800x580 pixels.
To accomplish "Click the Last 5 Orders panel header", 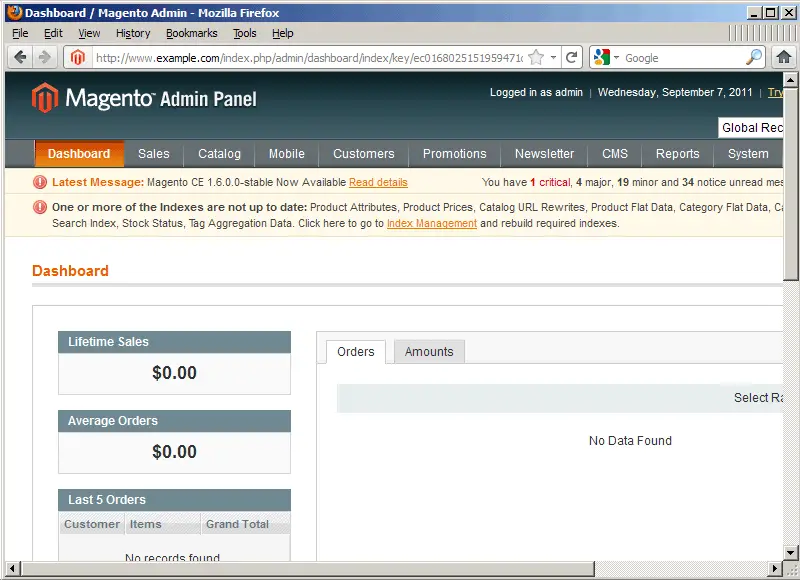I will [x=174, y=500].
